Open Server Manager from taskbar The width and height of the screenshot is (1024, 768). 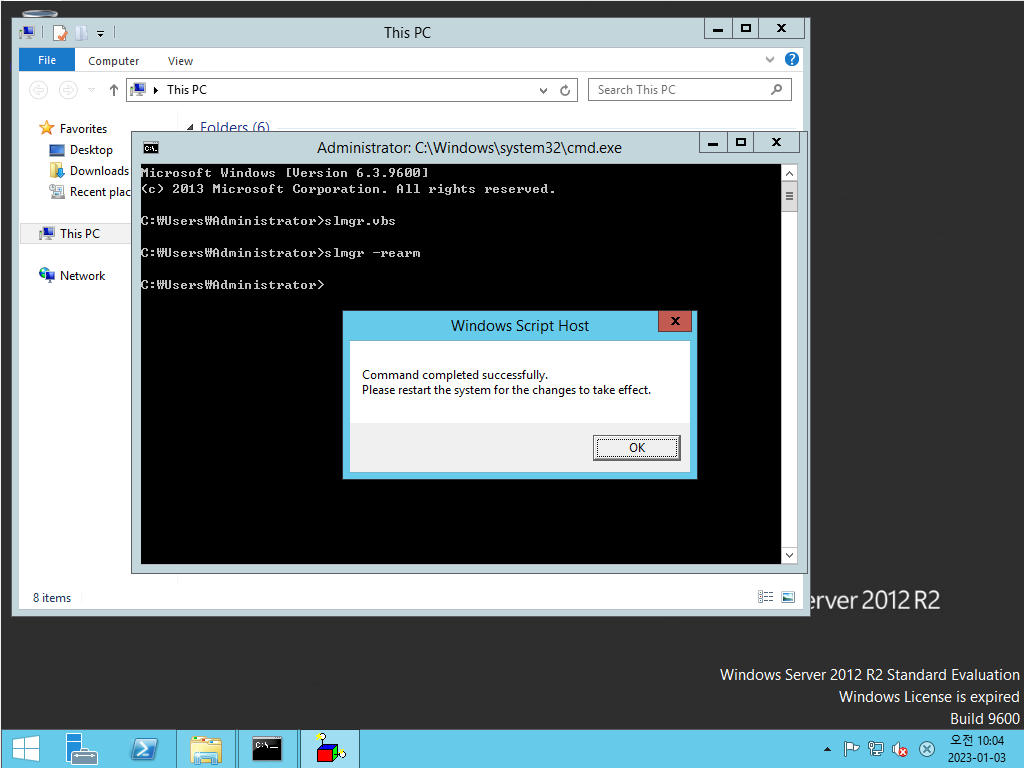pos(81,749)
